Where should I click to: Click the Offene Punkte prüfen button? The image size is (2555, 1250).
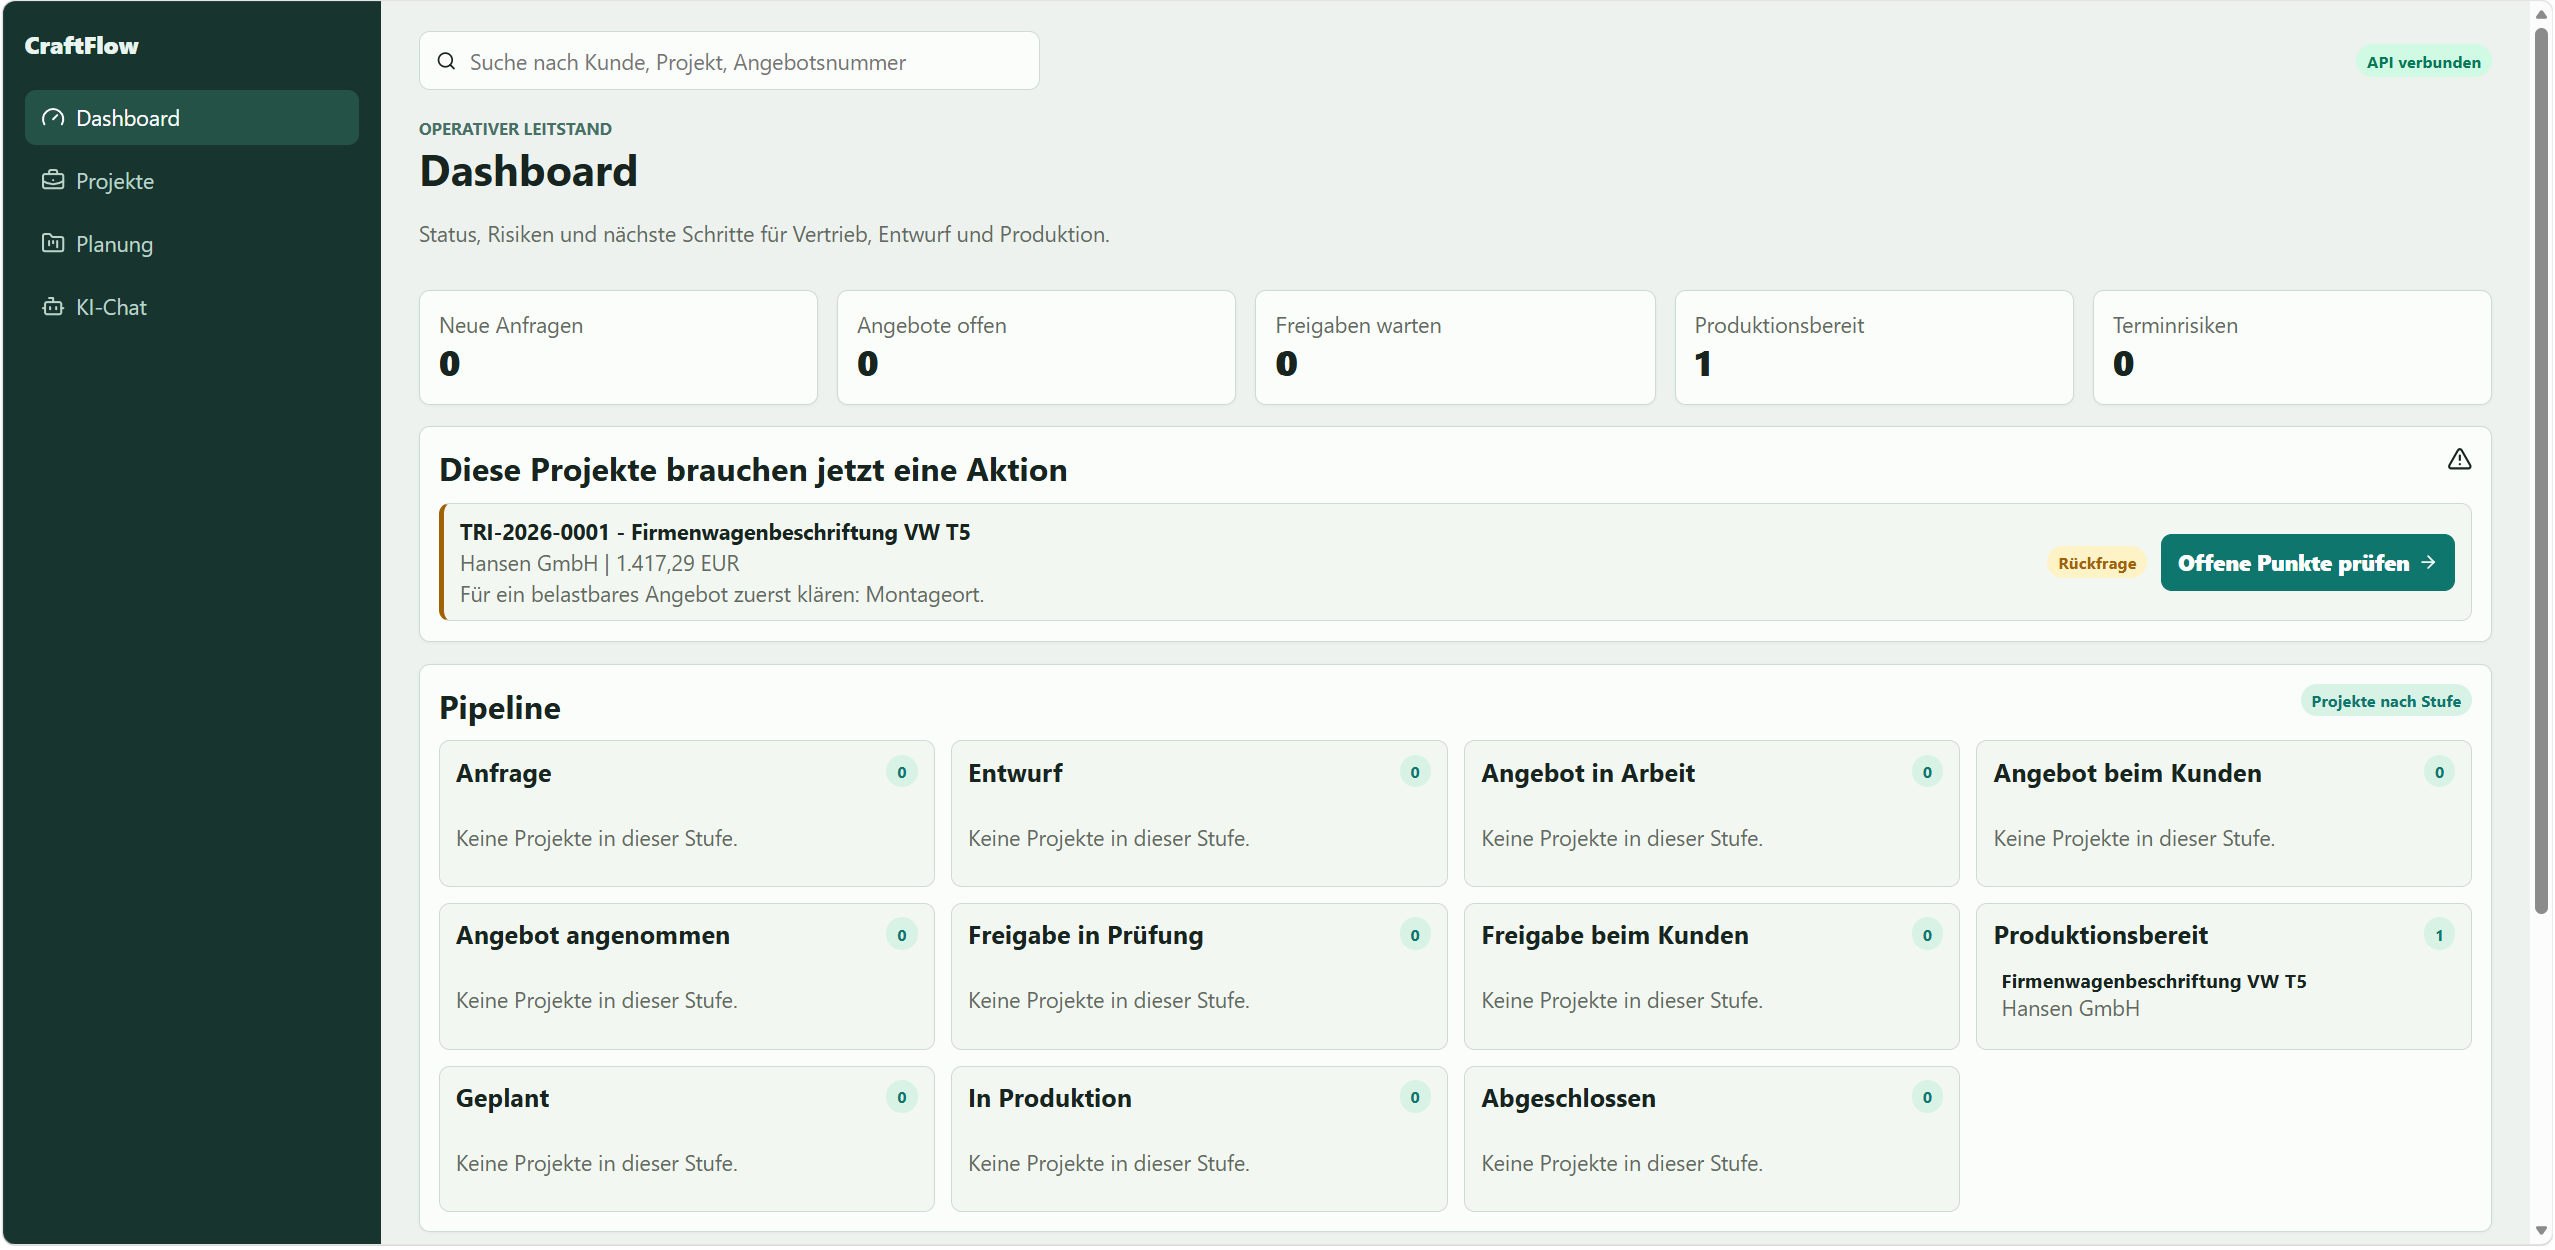[x=2307, y=563]
